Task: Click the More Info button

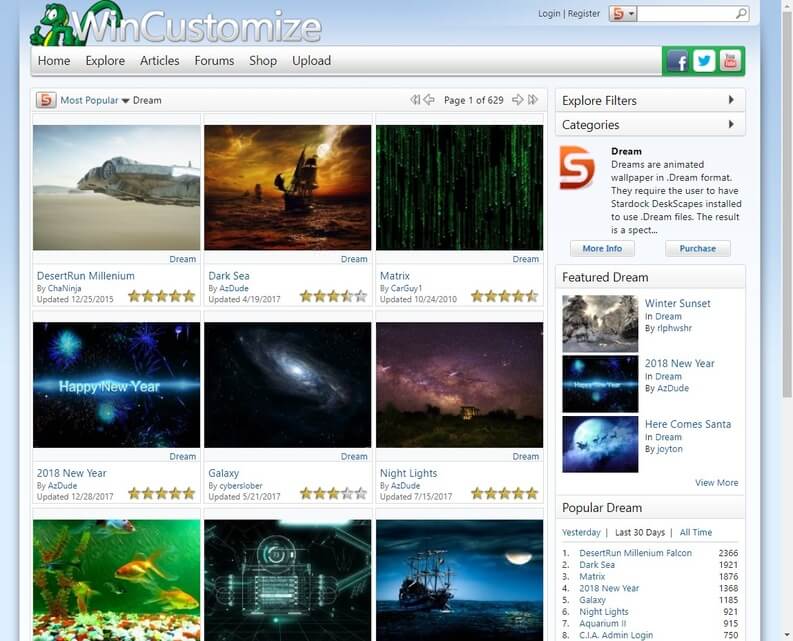Action: click(x=602, y=248)
